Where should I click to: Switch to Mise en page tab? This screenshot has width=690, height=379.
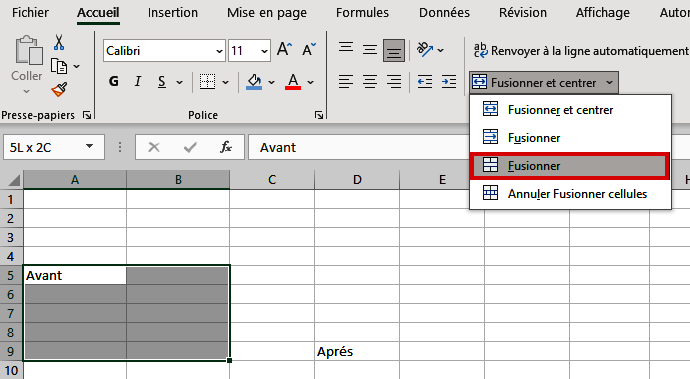(x=267, y=13)
